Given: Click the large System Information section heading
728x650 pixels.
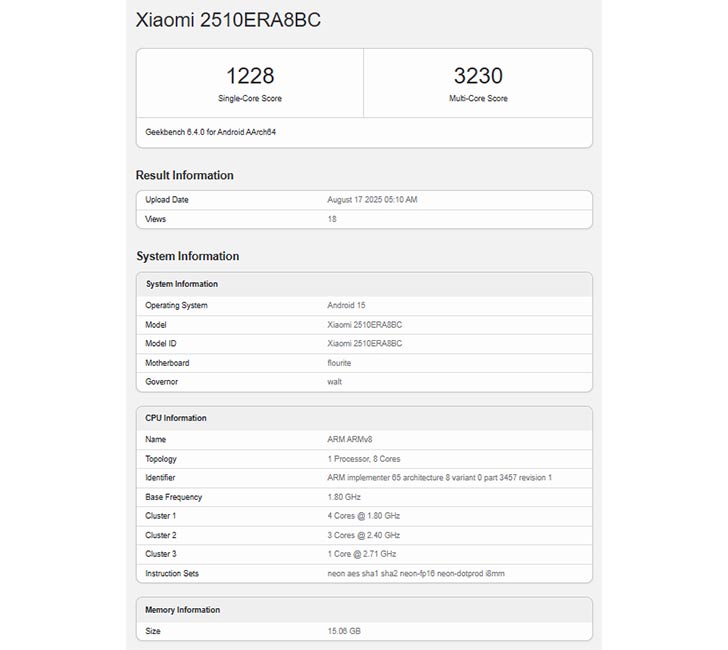Looking at the screenshot, I should [188, 256].
